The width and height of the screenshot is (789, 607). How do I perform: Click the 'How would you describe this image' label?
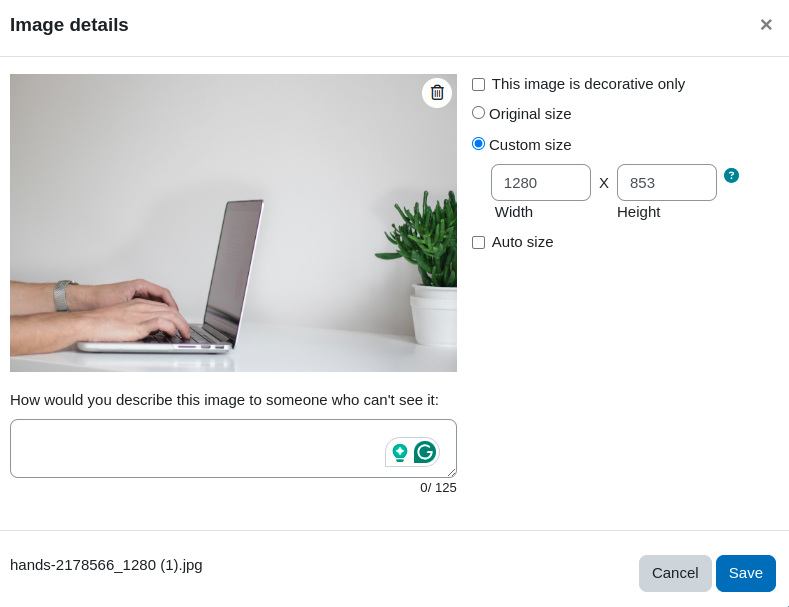224,400
